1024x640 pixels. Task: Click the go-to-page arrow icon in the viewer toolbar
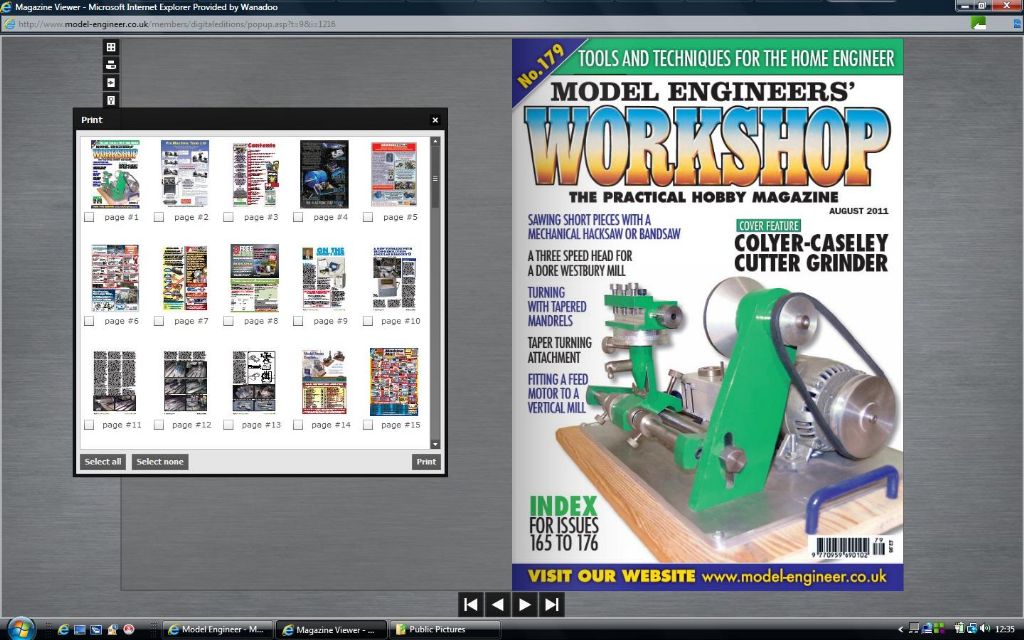click(111, 82)
